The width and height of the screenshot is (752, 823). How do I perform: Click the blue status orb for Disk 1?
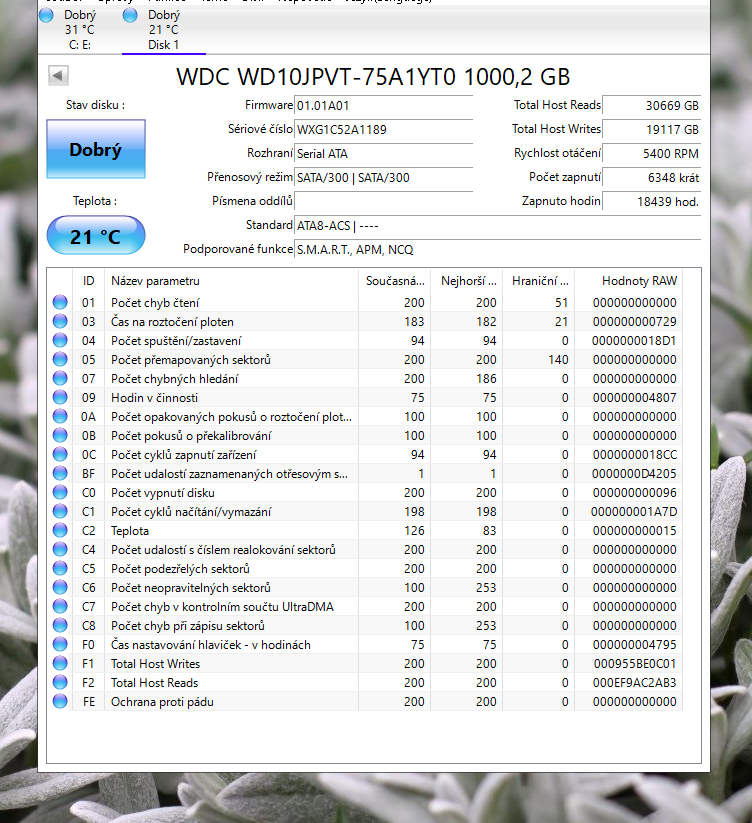[130, 15]
